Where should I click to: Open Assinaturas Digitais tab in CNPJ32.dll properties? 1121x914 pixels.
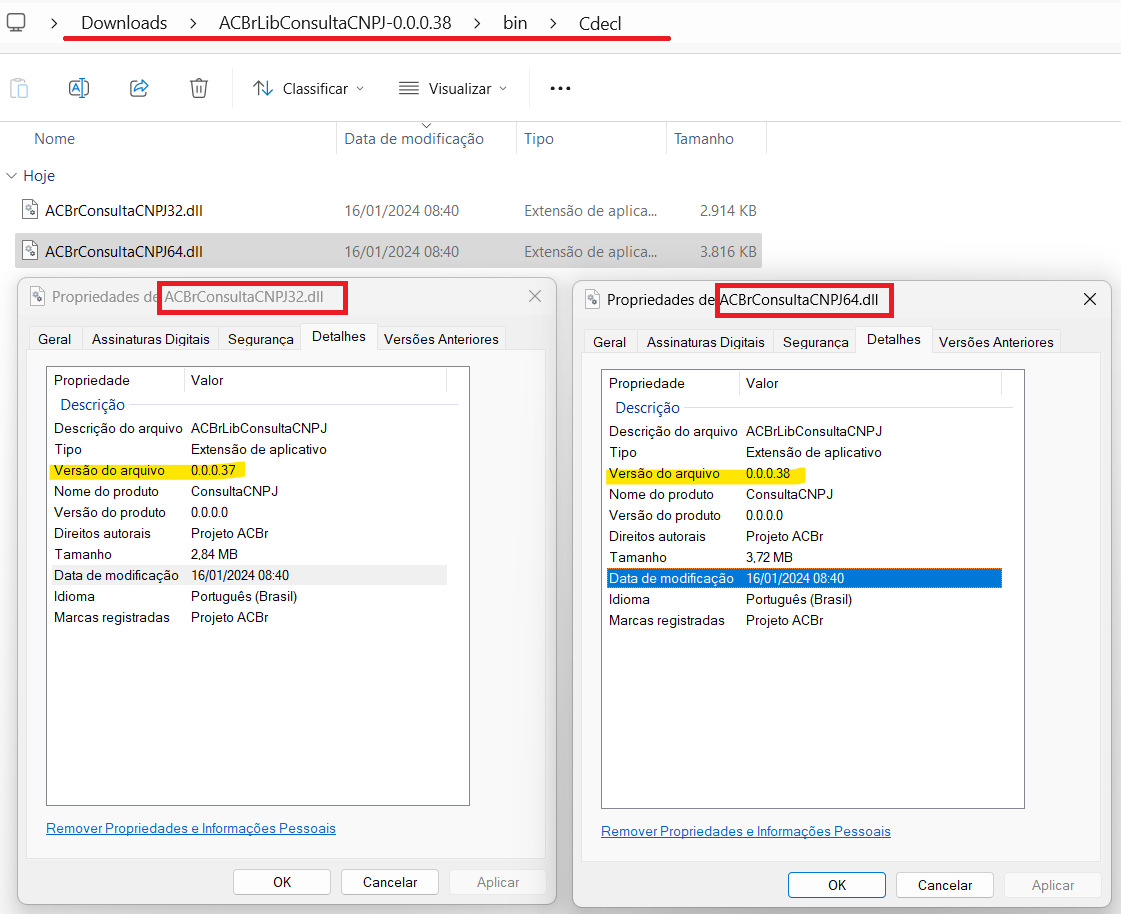click(151, 339)
